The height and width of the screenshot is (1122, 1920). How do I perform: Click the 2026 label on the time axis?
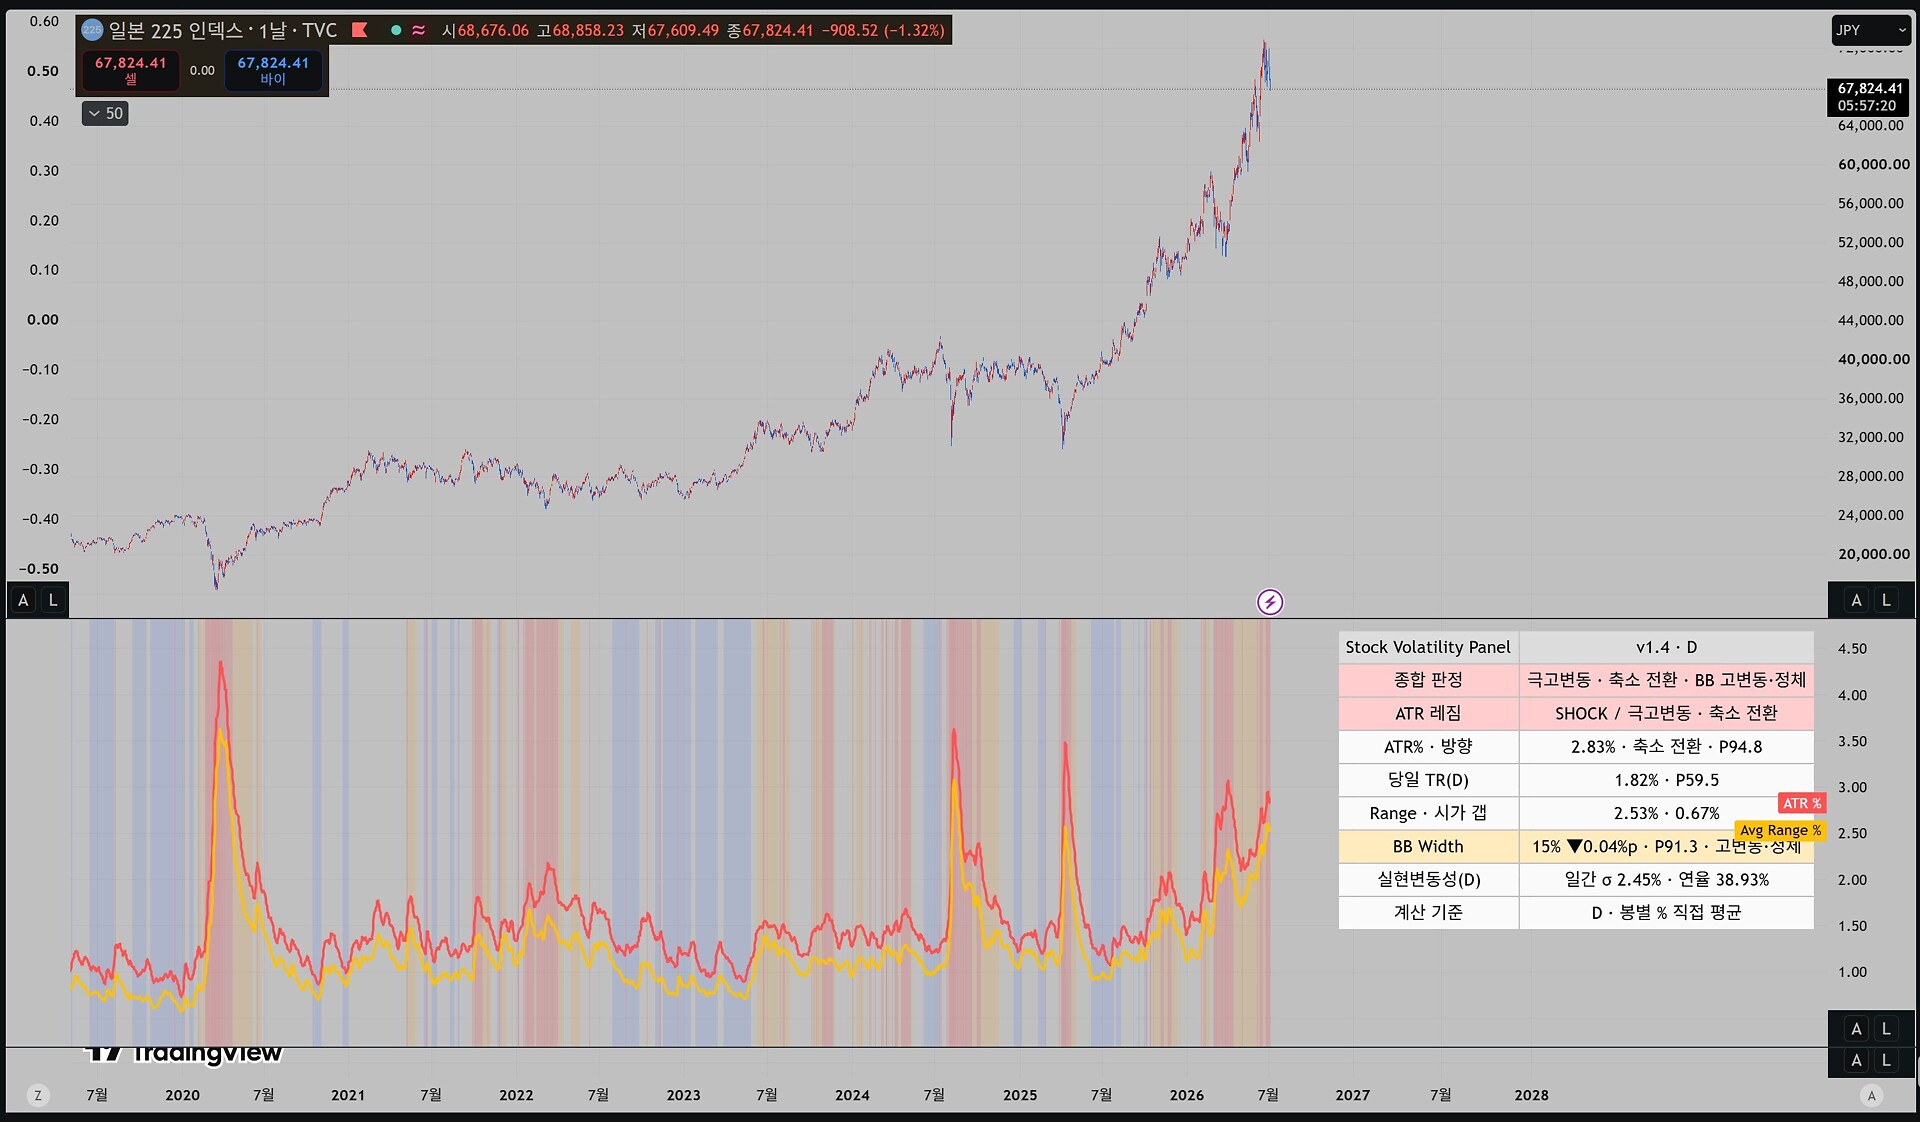coord(1187,1095)
